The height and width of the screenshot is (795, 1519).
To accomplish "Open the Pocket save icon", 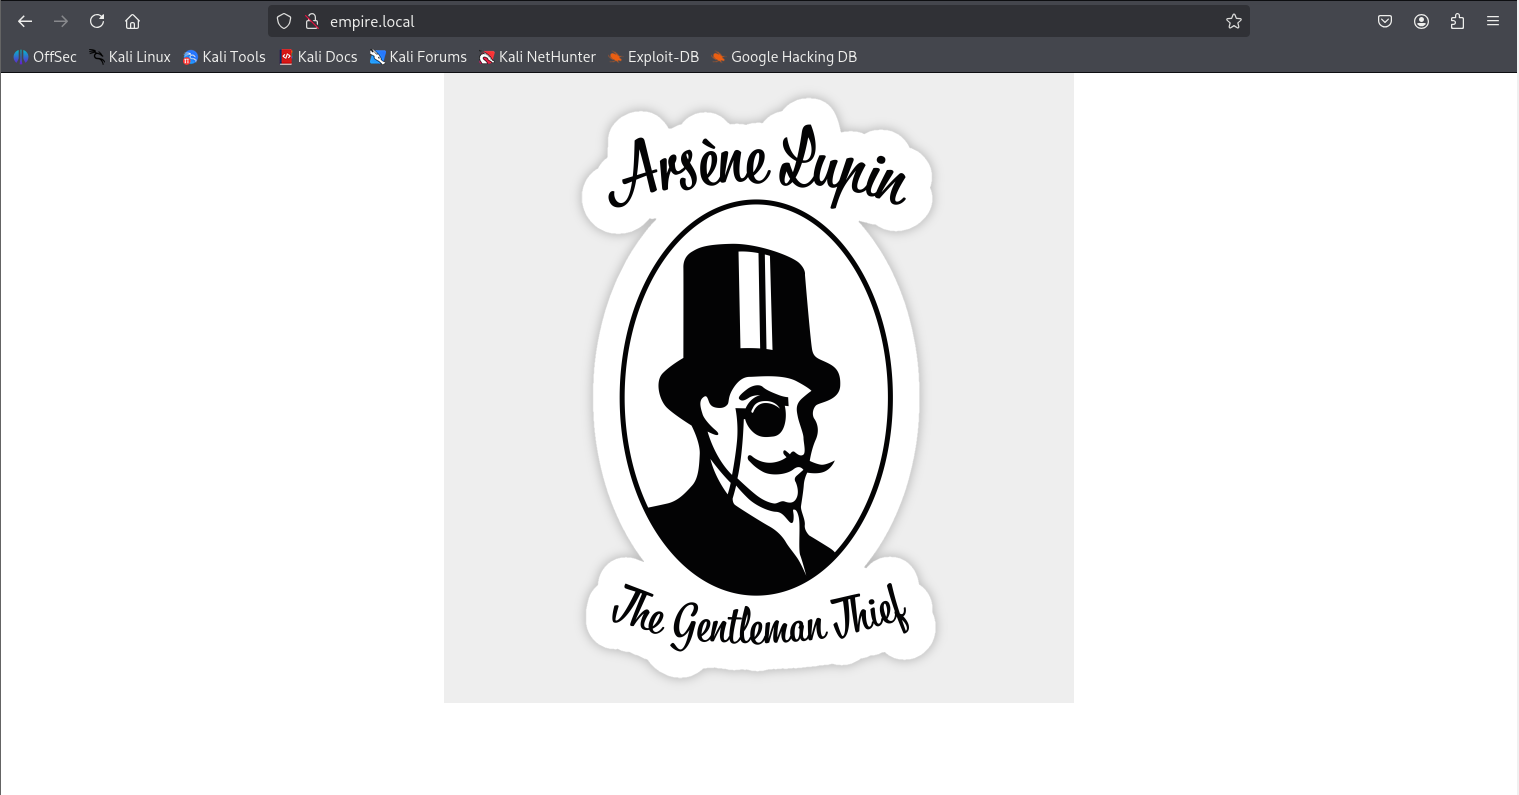I will (x=1385, y=21).
